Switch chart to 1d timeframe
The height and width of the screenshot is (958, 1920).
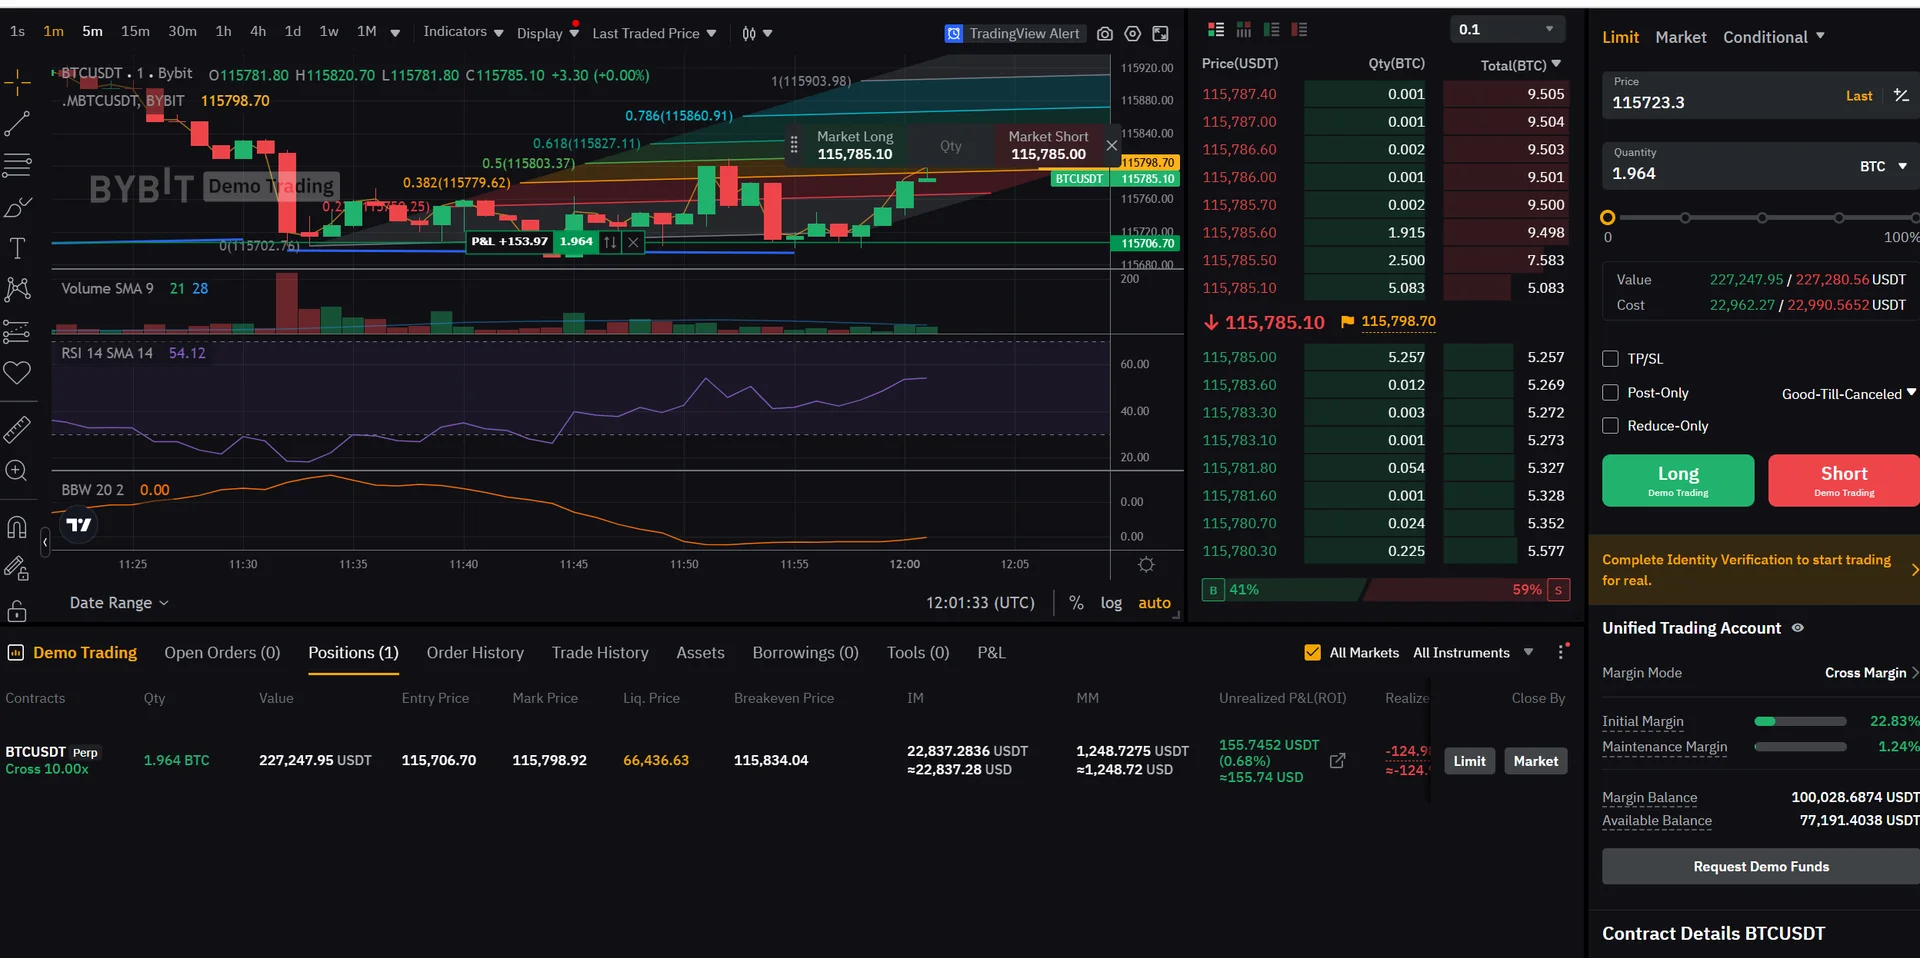(x=292, y=32)
